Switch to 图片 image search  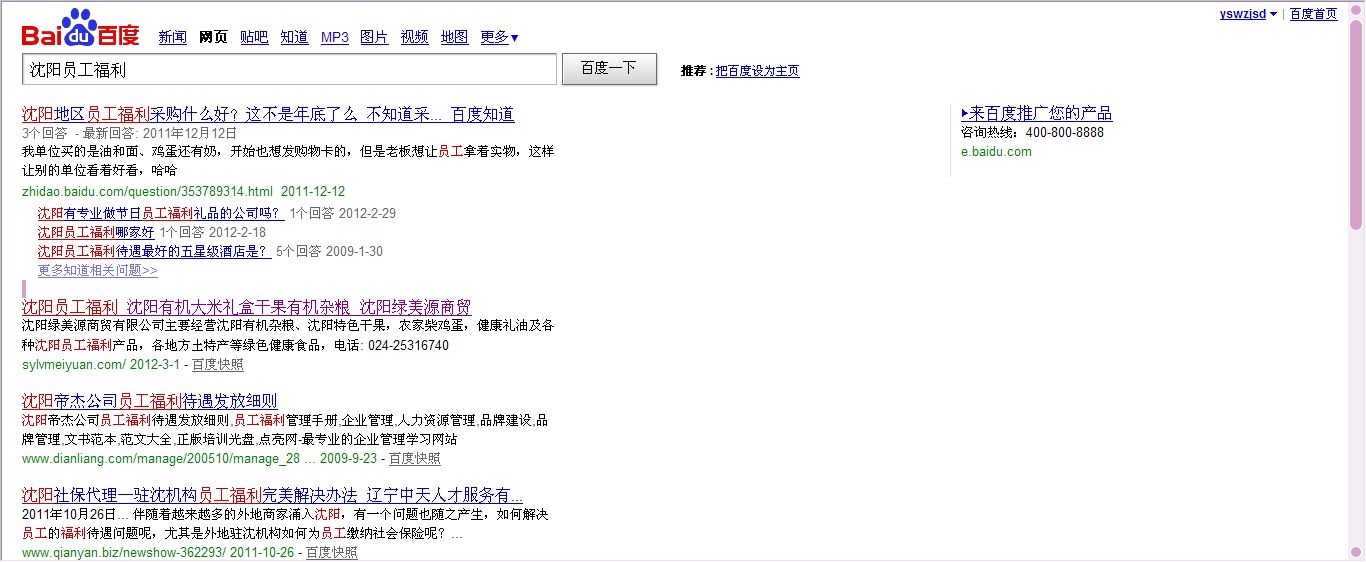coord(374,38)
